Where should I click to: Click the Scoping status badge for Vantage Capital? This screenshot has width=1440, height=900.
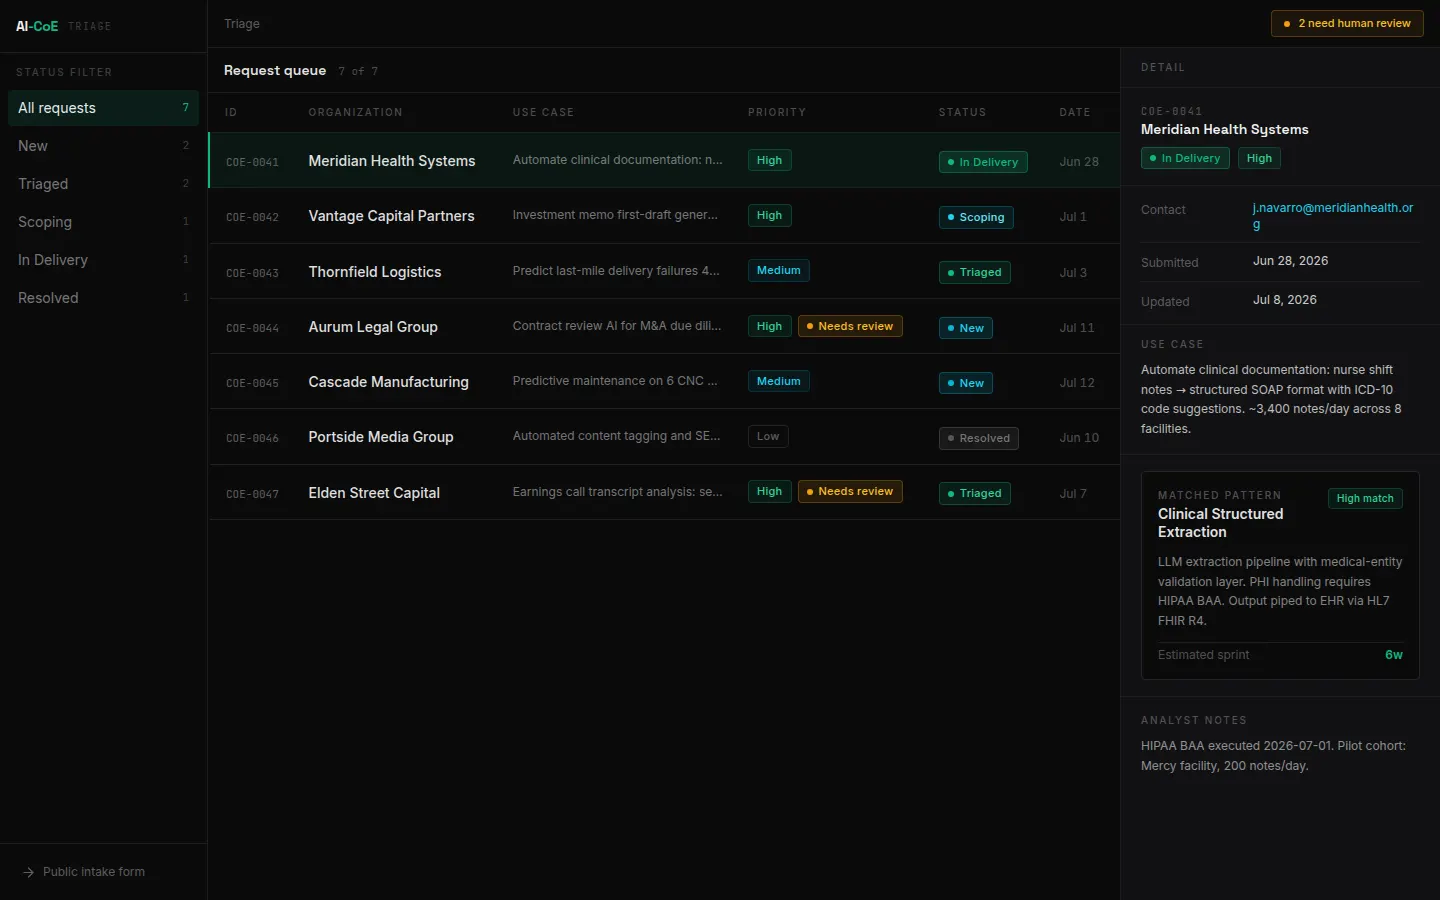[x=976, y=217]
